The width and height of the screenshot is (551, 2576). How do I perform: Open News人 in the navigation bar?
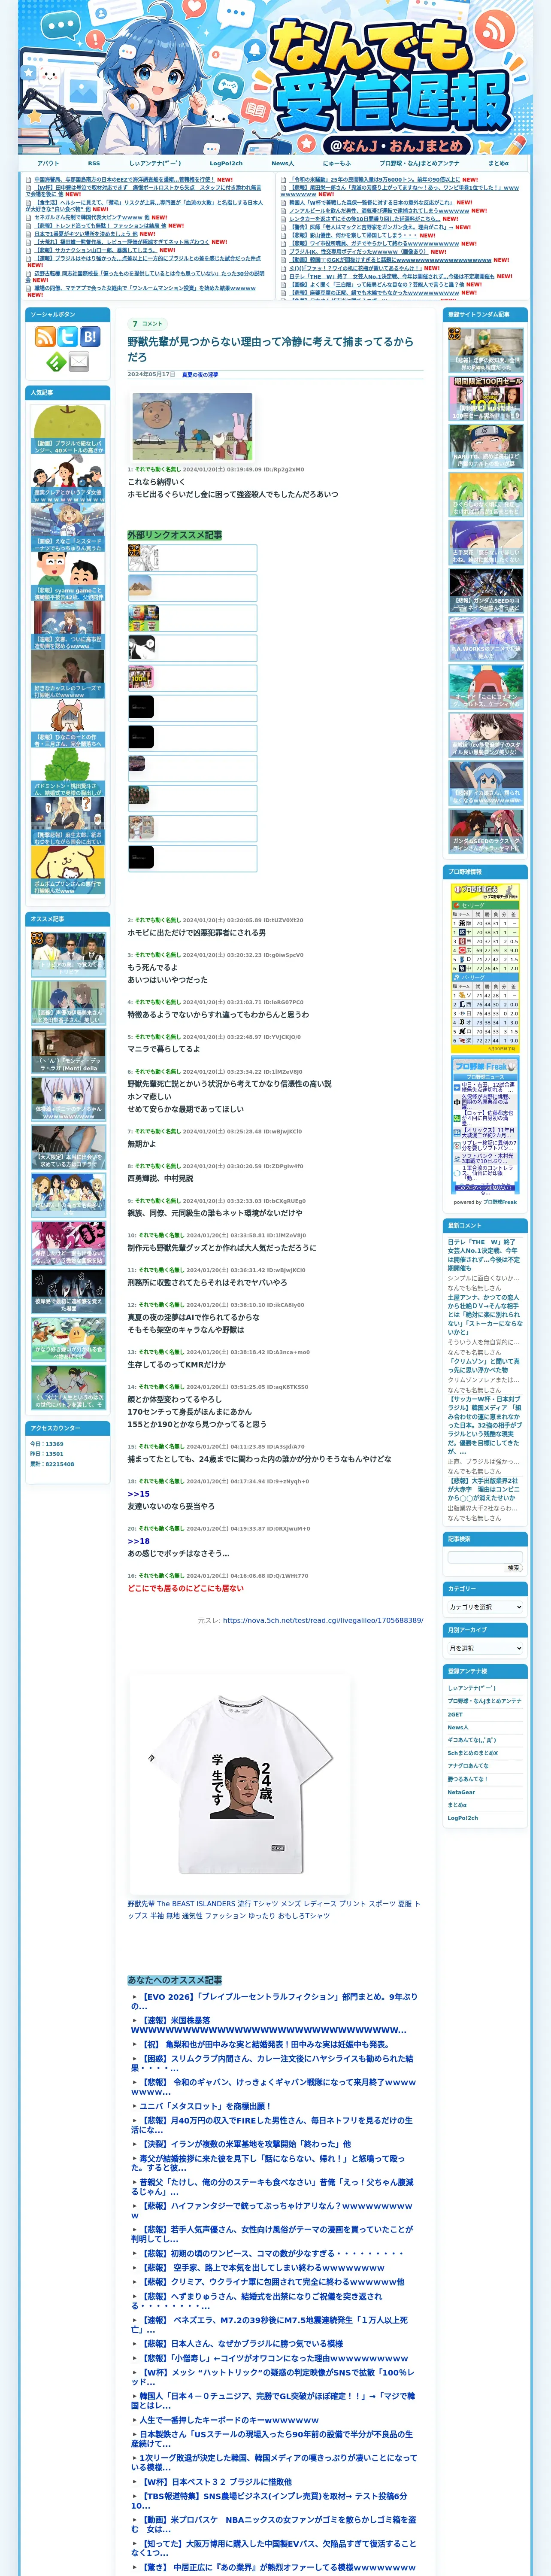pos(283,163)
